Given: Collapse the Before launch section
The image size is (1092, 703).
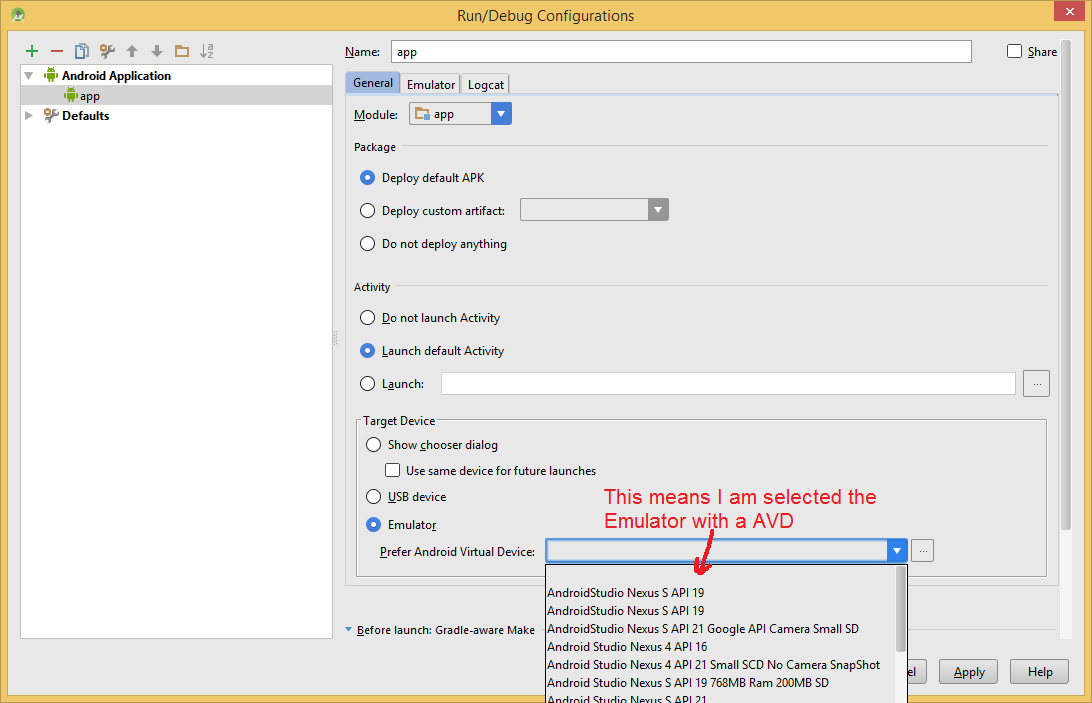Looking at the screenshot, I should tap(348, 630).
